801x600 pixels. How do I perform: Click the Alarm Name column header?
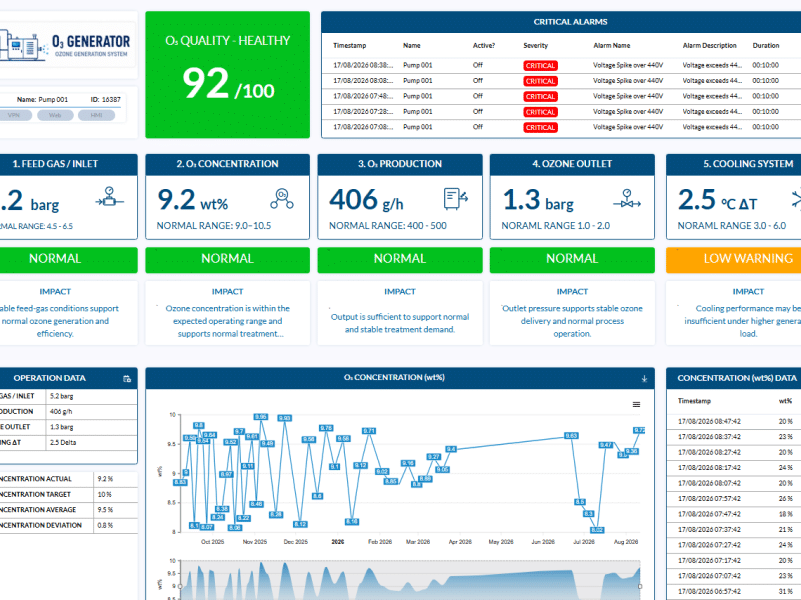[x=611, y=45]
